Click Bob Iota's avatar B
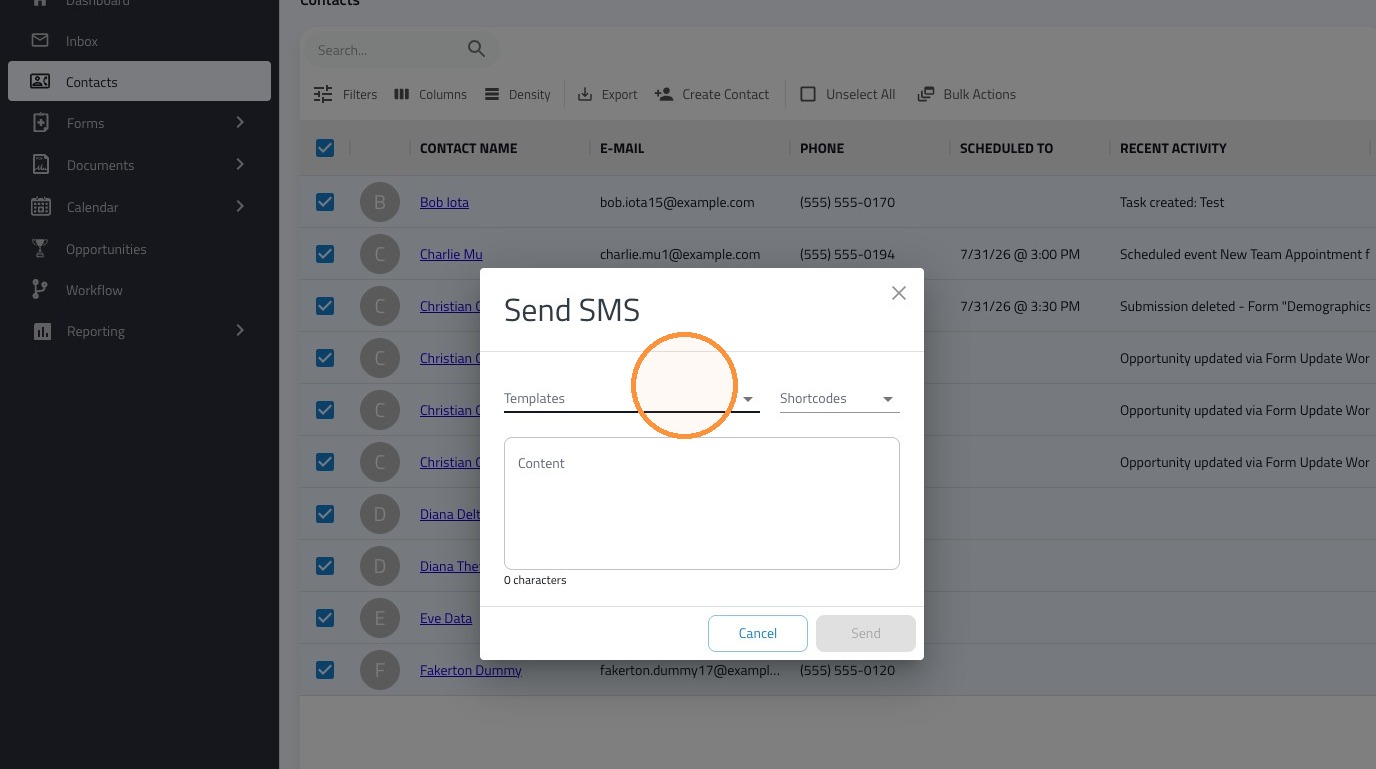The height and width of the screenshot is (769, 1376). 380,202
